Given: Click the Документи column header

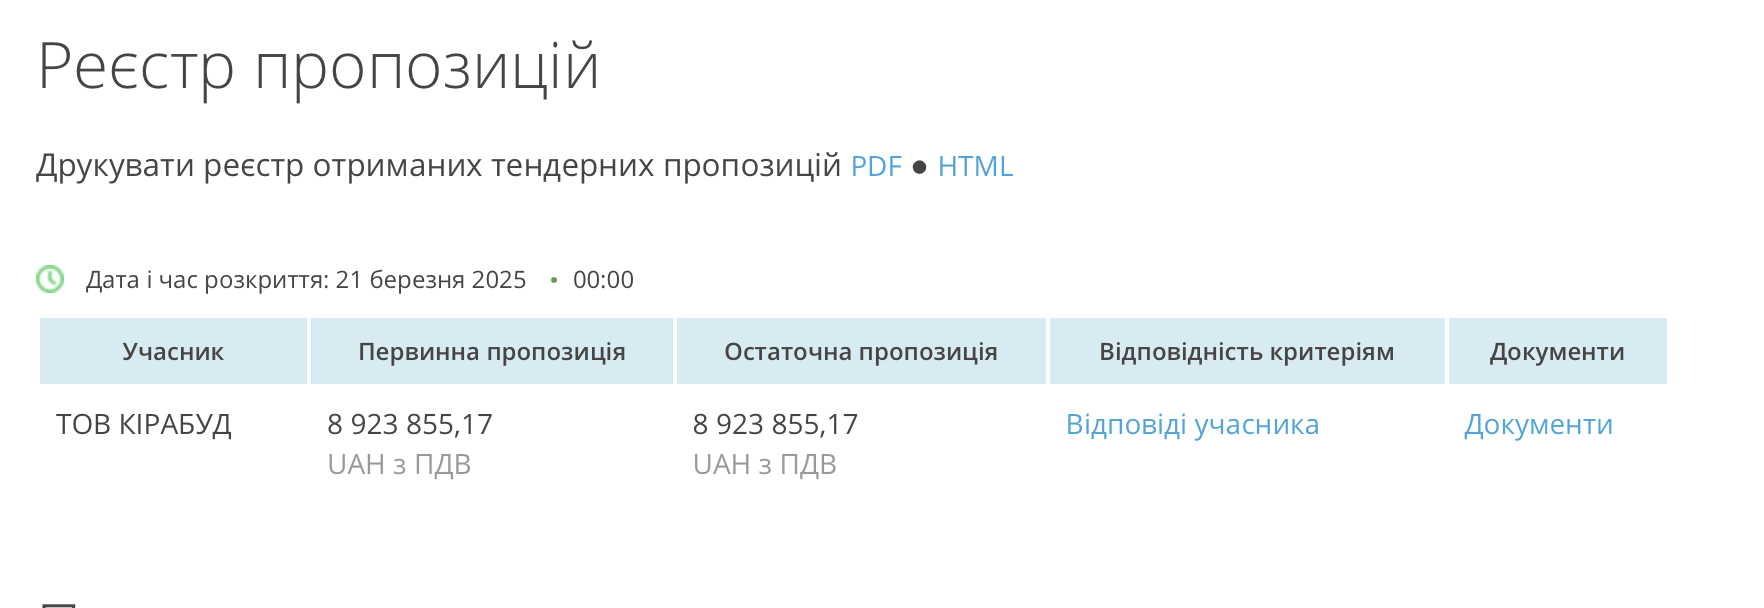Looking at the screenshot, I should (1557, 351).
